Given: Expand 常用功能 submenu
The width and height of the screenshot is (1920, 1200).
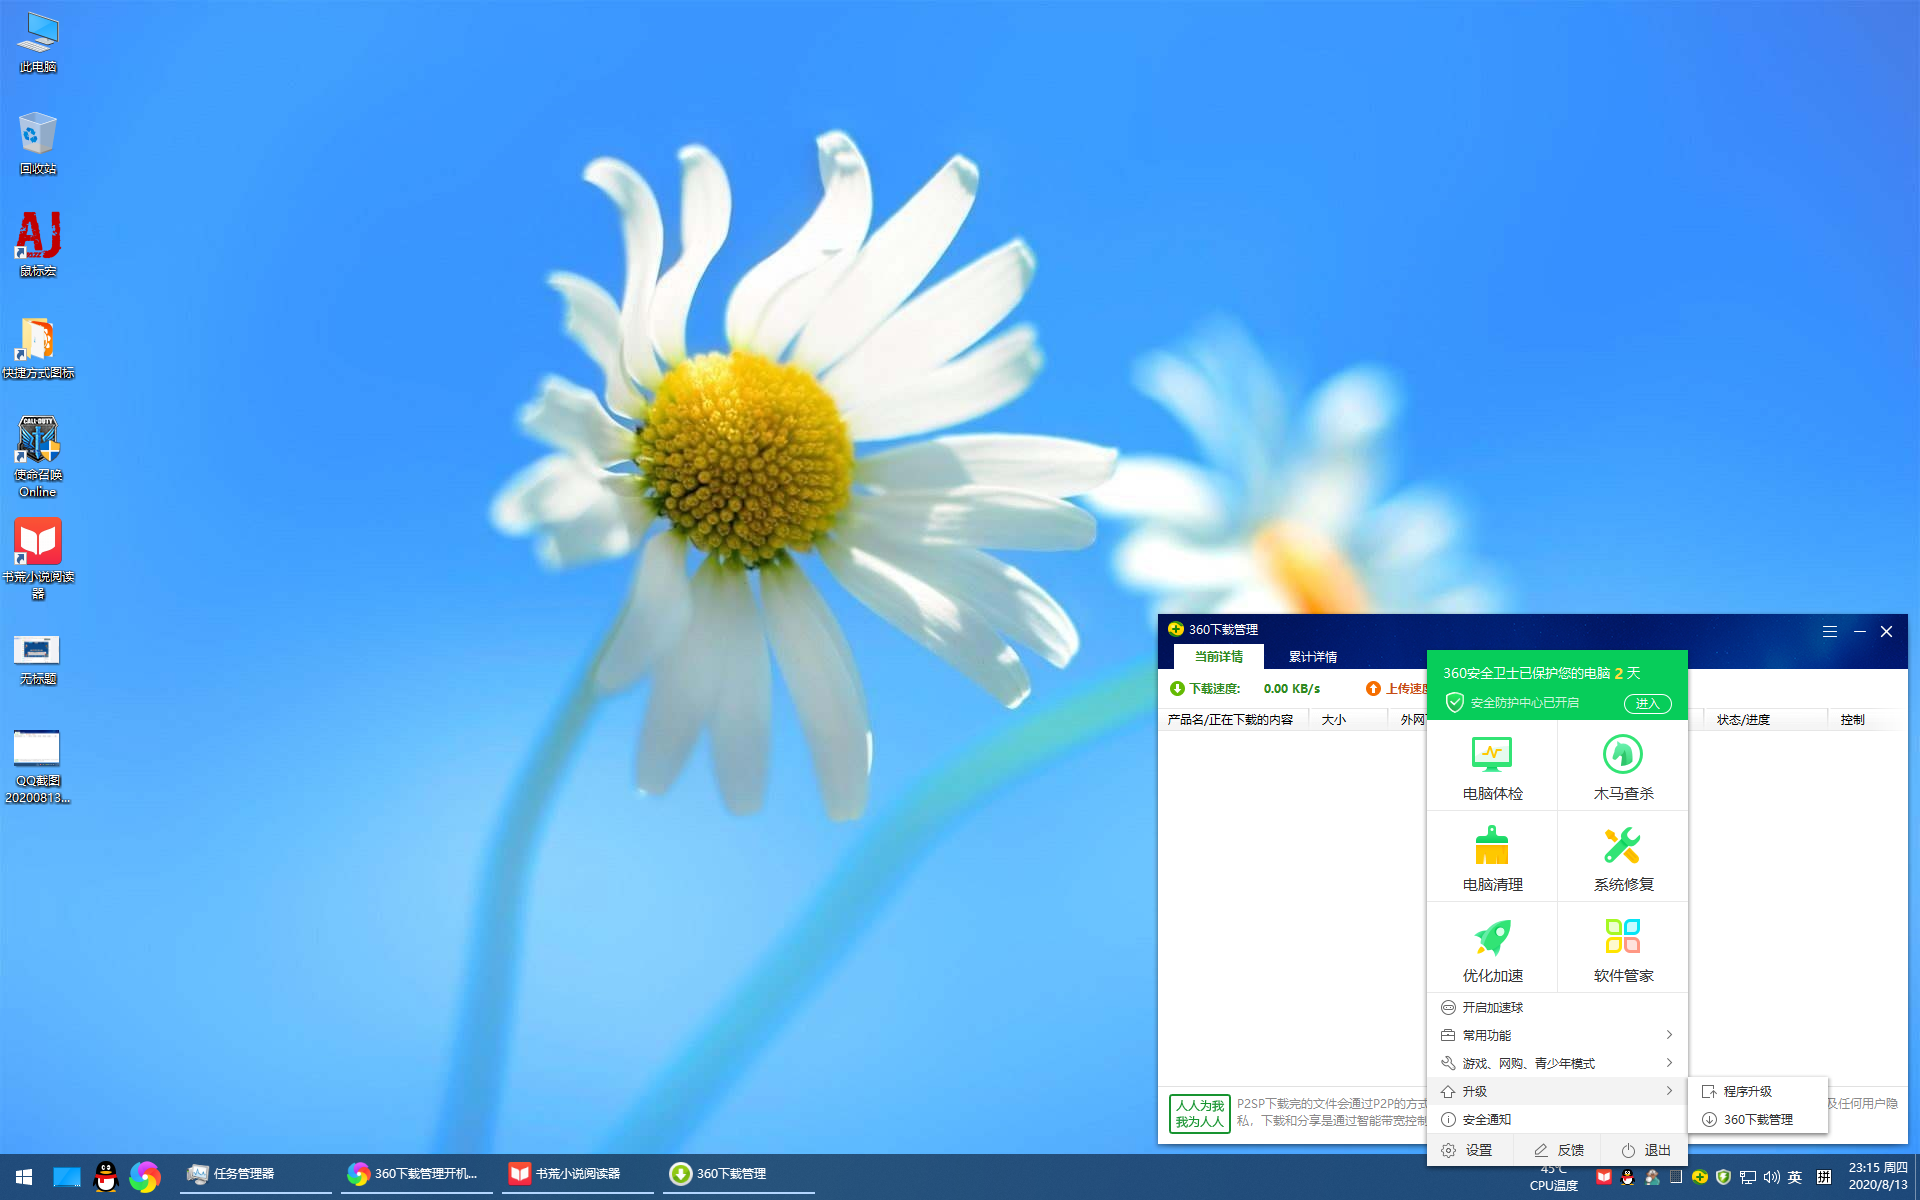Looking at the screenshot, I should point(1557,1035).
